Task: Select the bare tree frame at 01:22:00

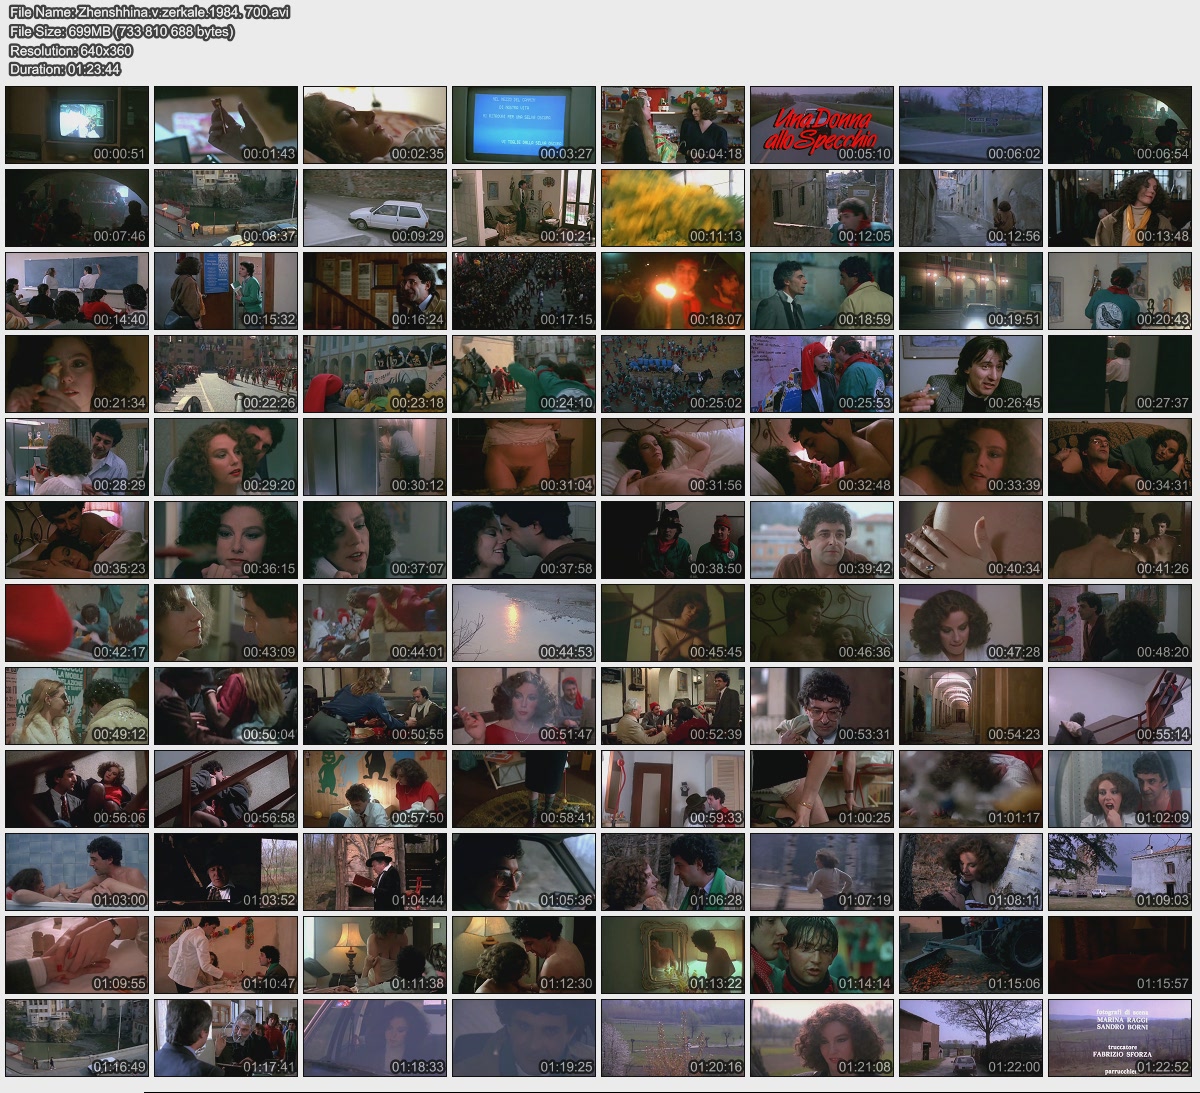Action: point(970,1038)
